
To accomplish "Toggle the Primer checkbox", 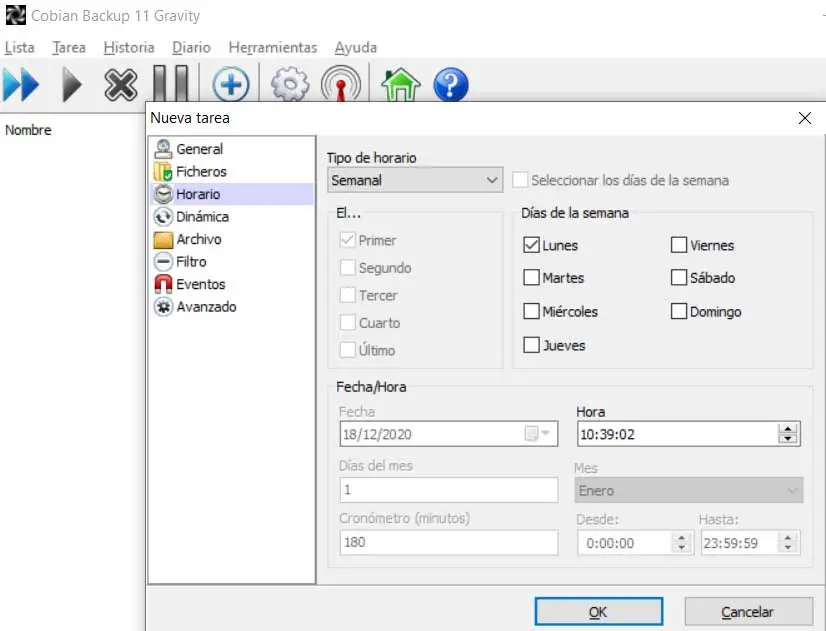I will [x=348, y=240].
